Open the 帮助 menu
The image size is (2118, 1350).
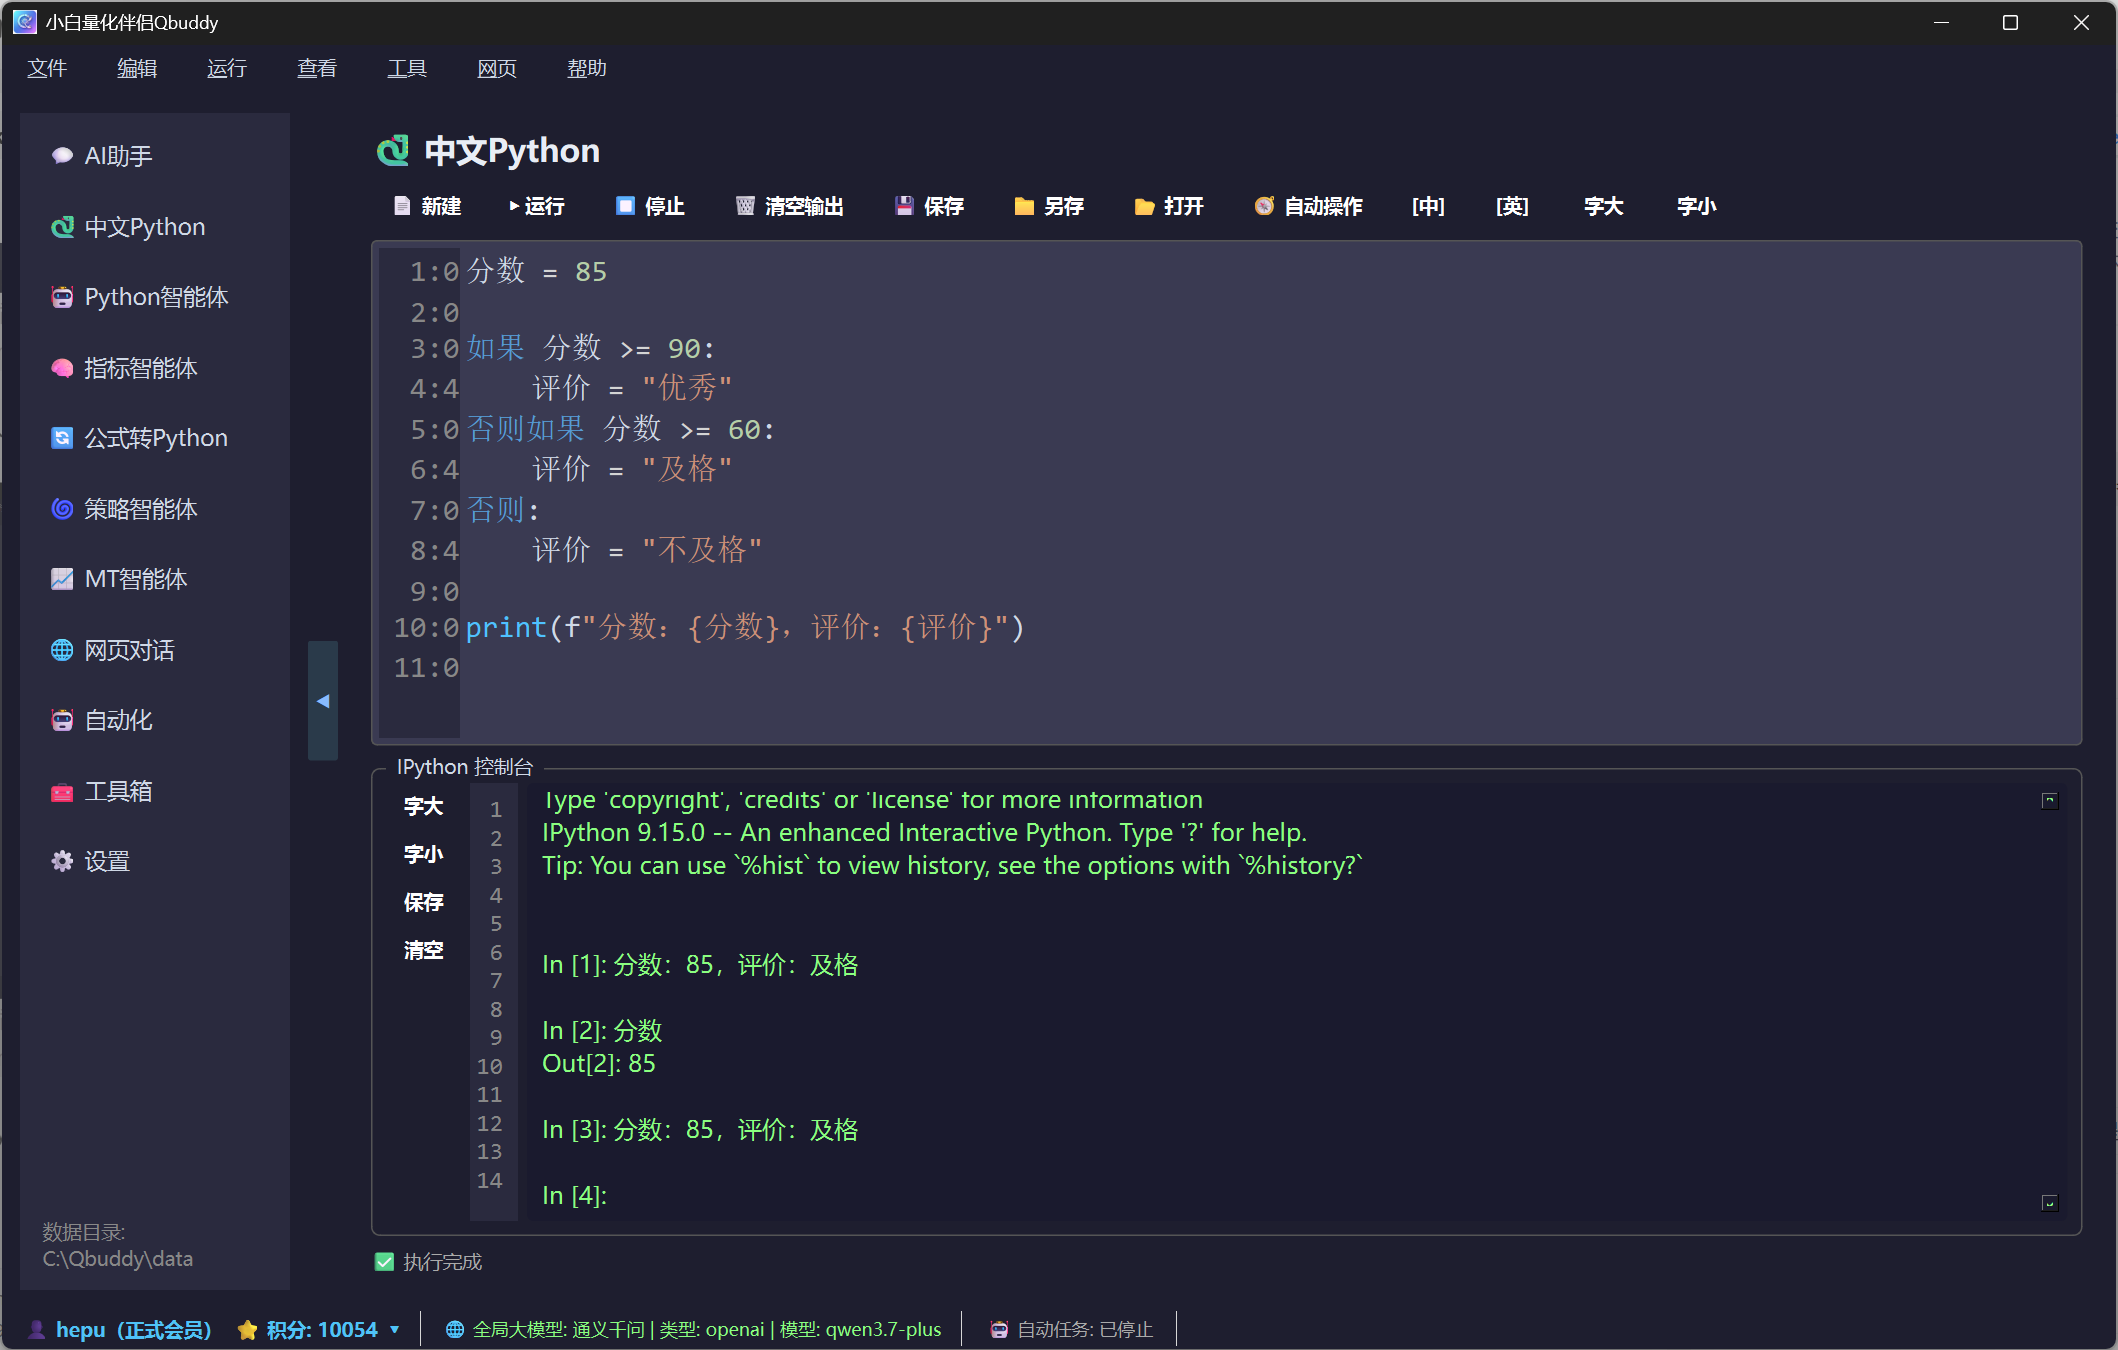point(587,68)
